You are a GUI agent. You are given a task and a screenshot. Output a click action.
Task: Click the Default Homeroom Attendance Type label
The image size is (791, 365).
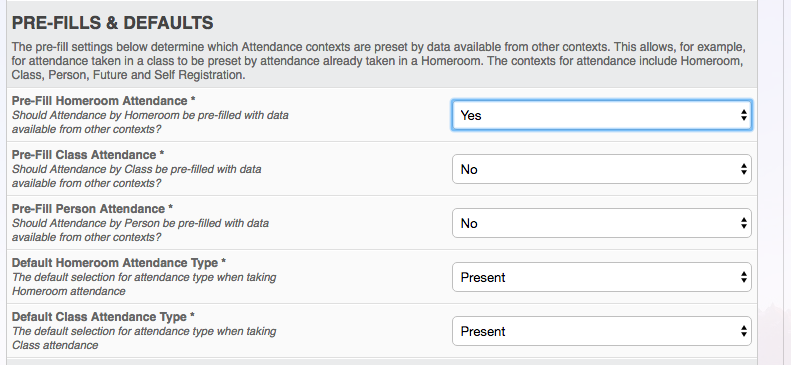point(115,263)
